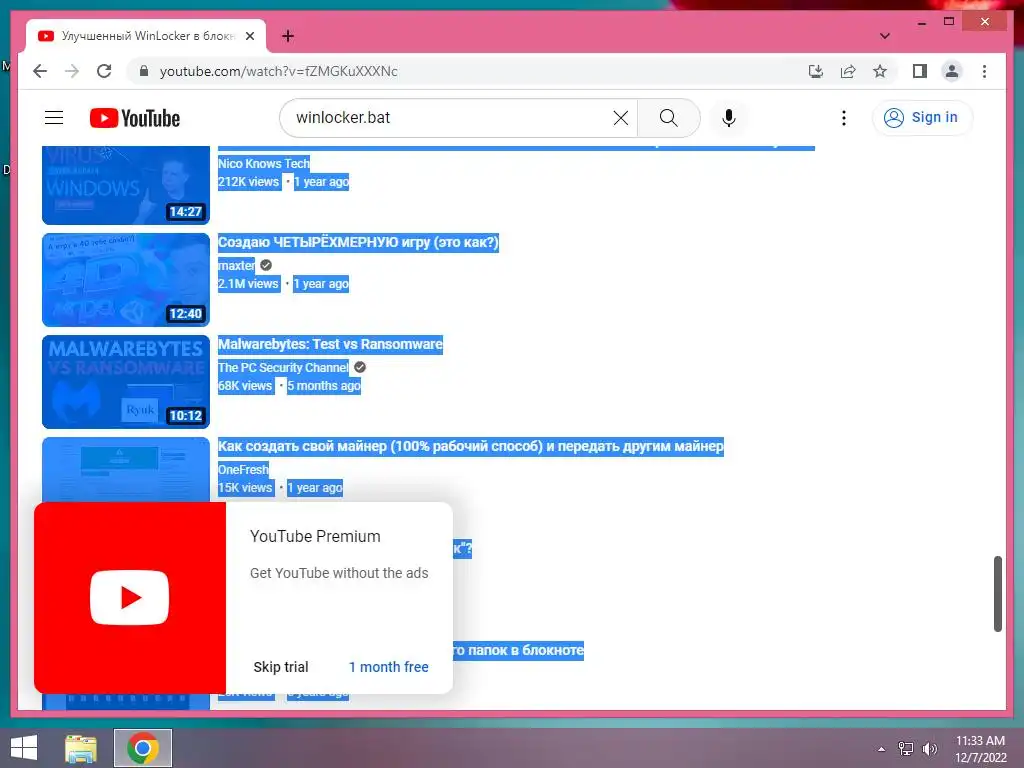Open the Windows Start menu

coord(24,748)
